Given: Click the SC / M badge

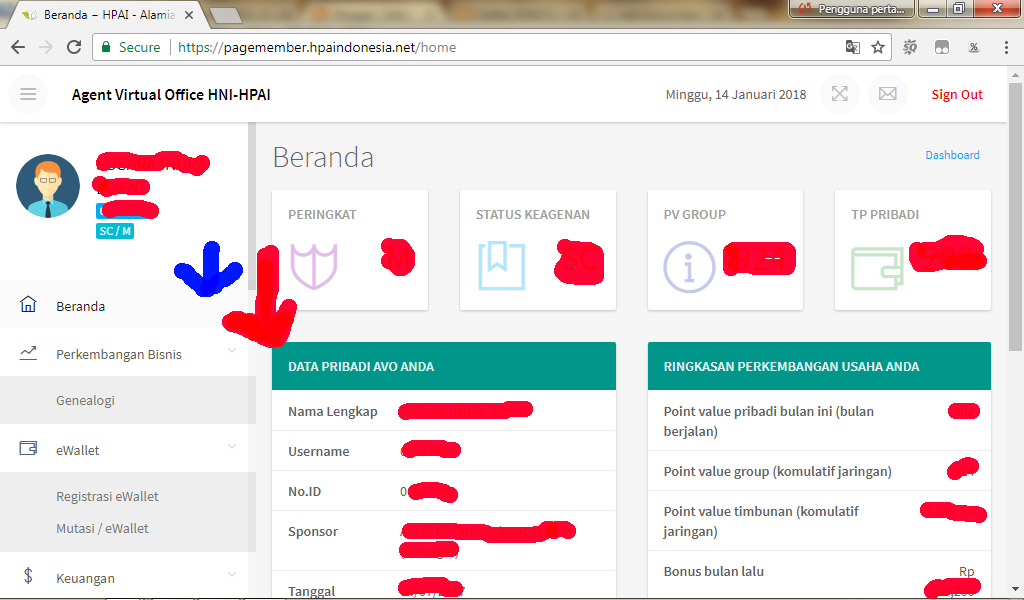Looking at the screenshot, I should pos(115,230).
